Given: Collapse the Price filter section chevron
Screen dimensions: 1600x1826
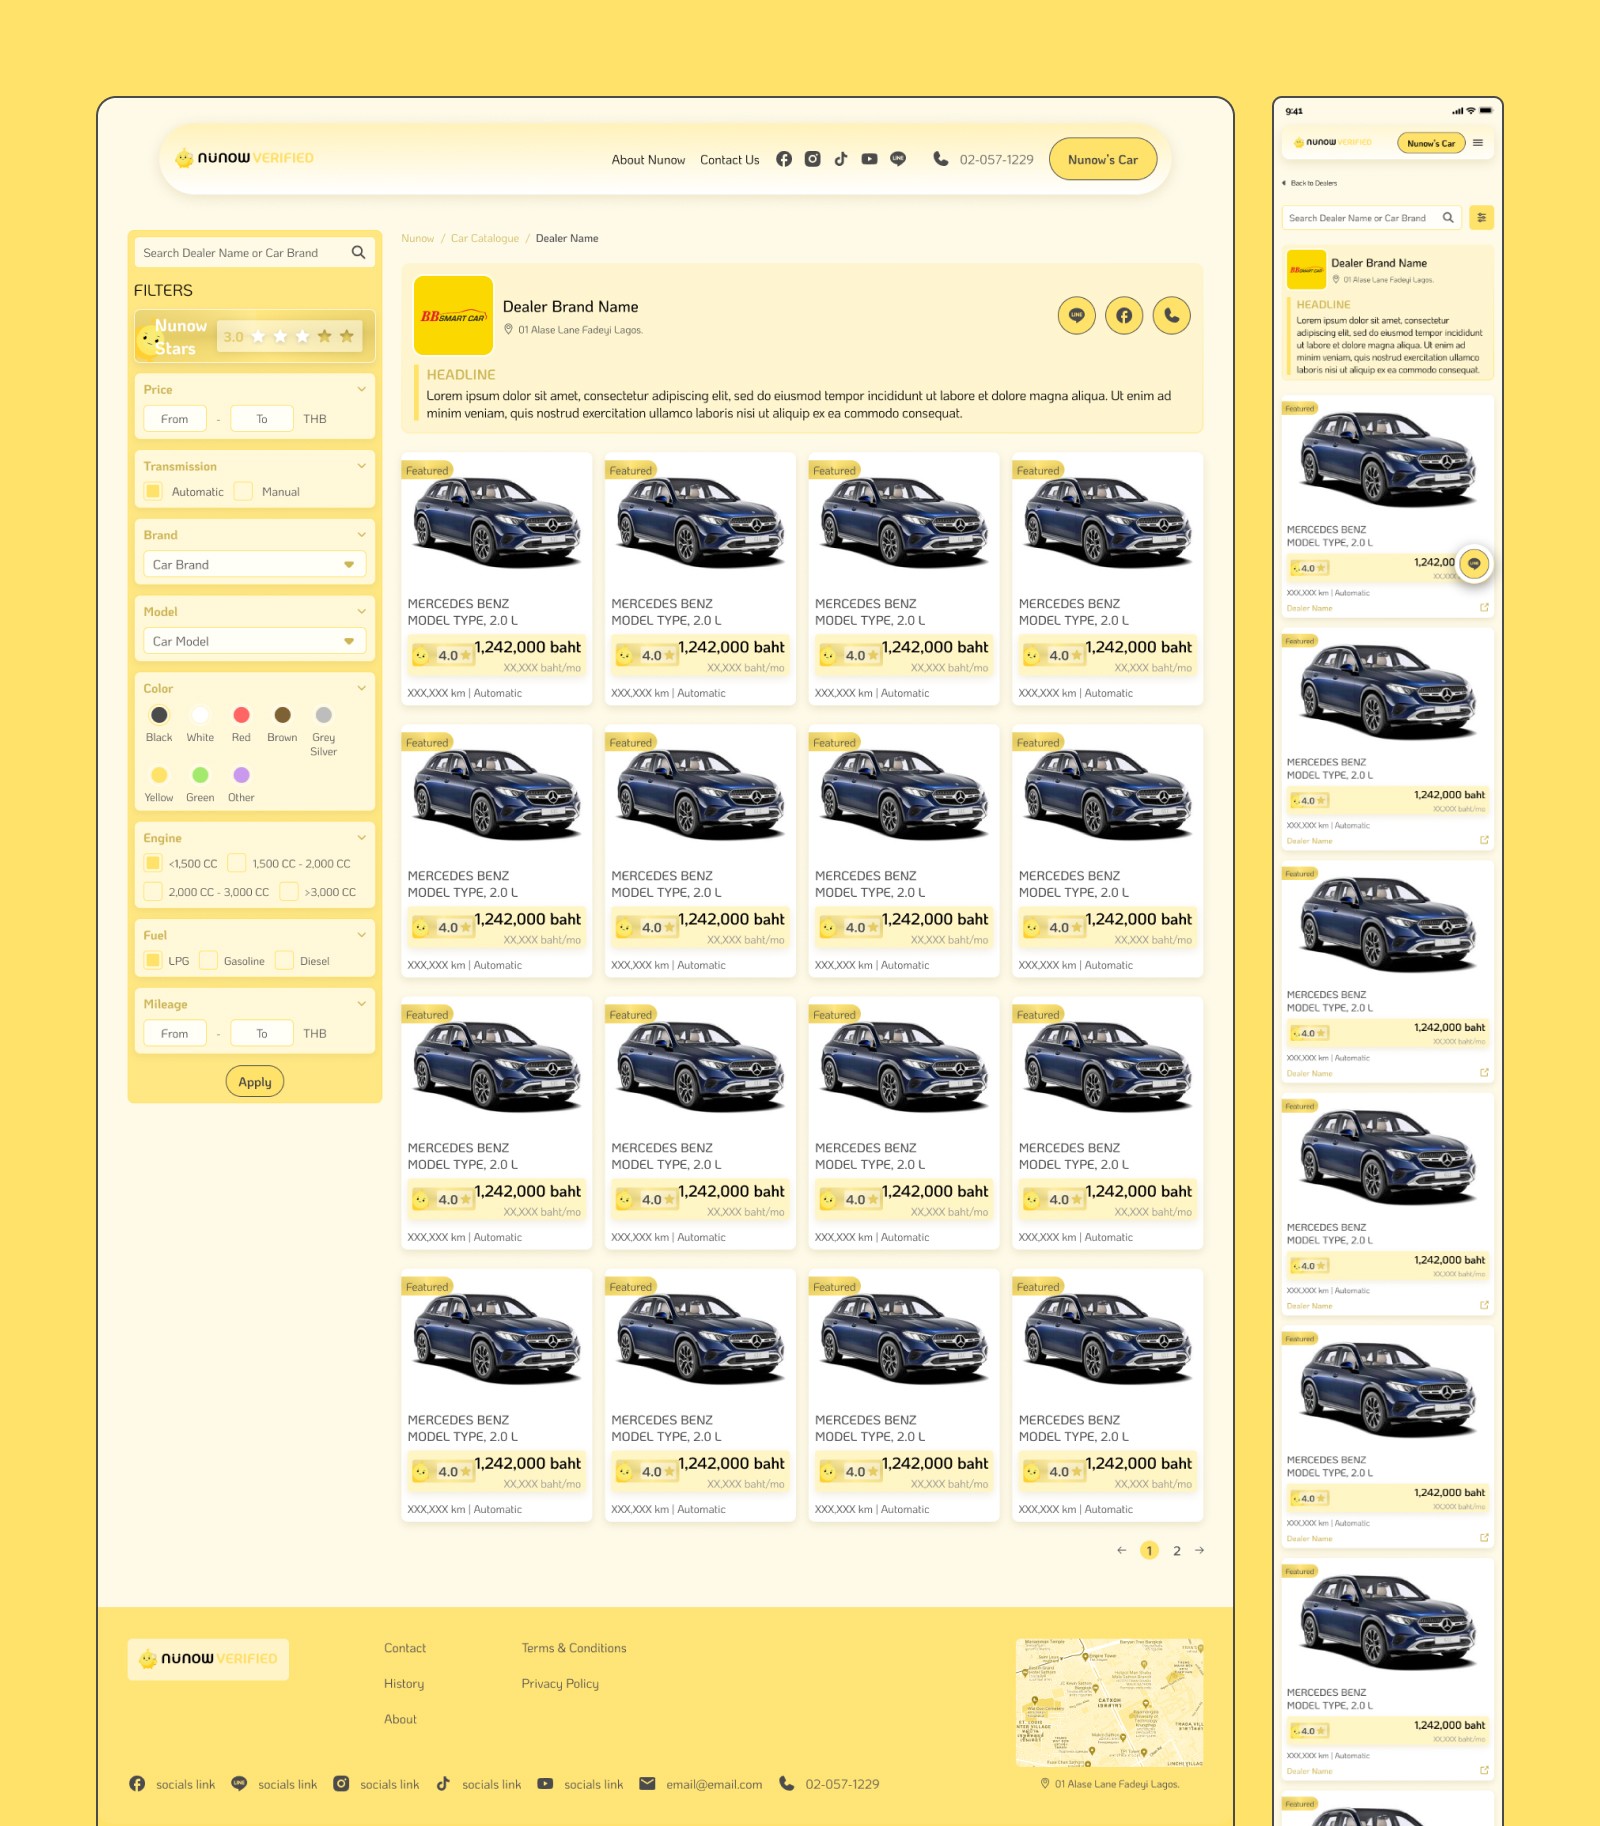Looking at the screenshot, I should pos(361,389).
